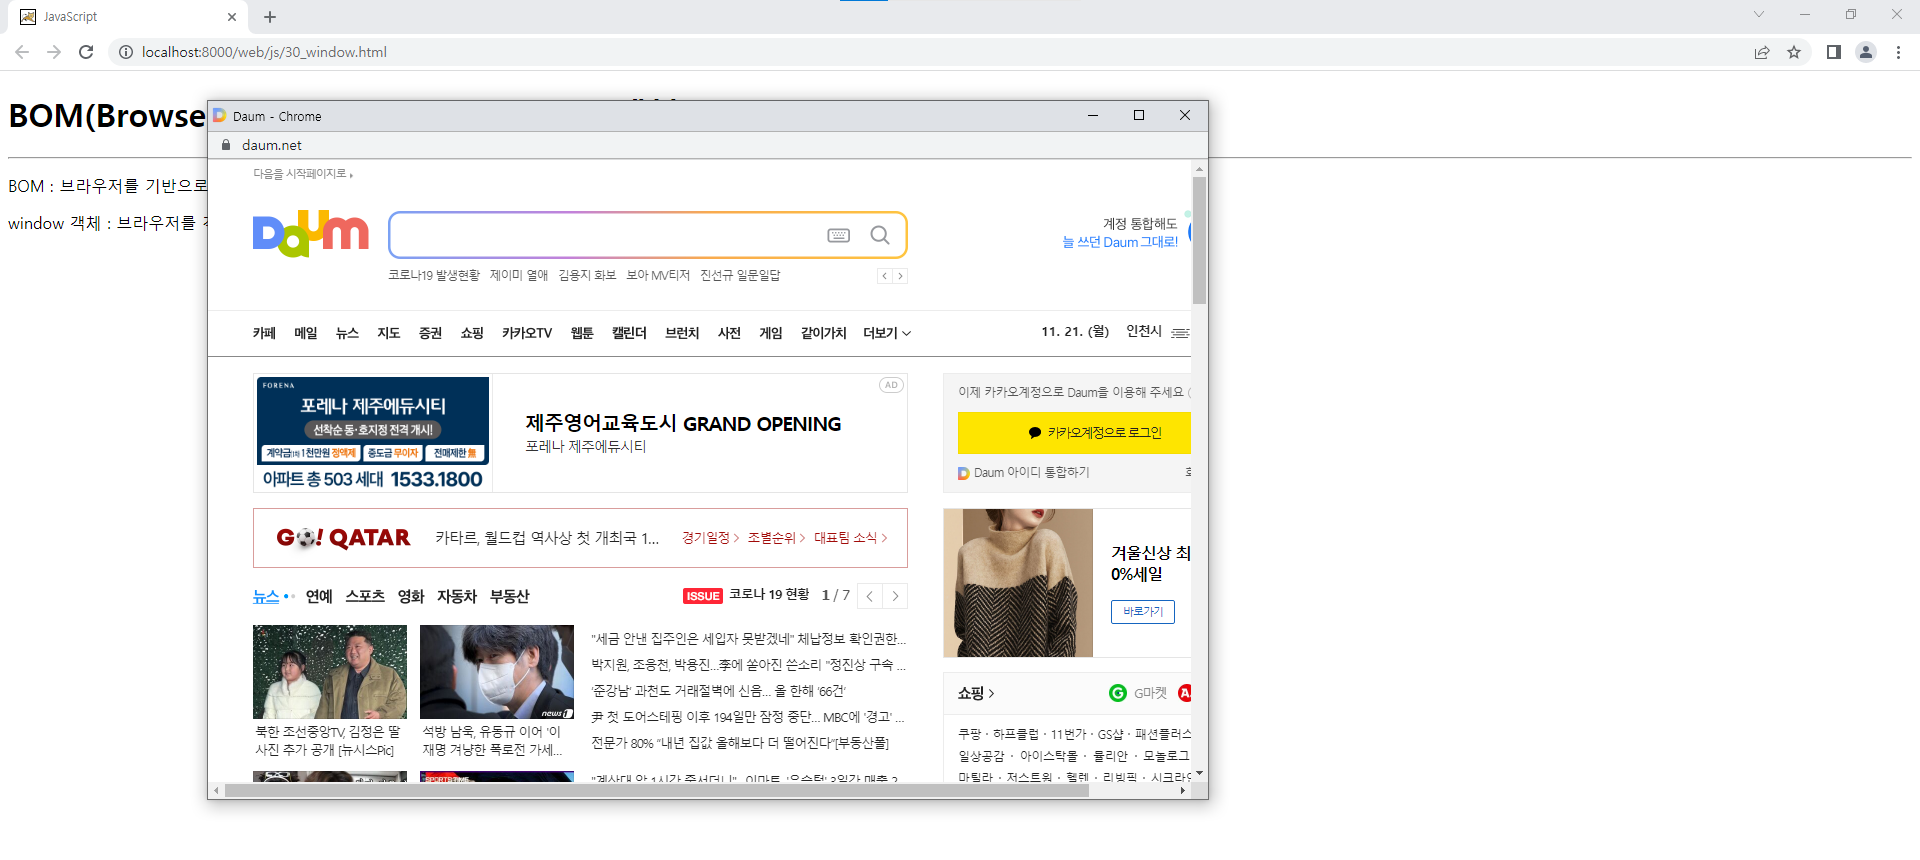The width and height of the screenshot is (1920, 860).
Task: Open the 메일 menu item
Action: [306, 333]
